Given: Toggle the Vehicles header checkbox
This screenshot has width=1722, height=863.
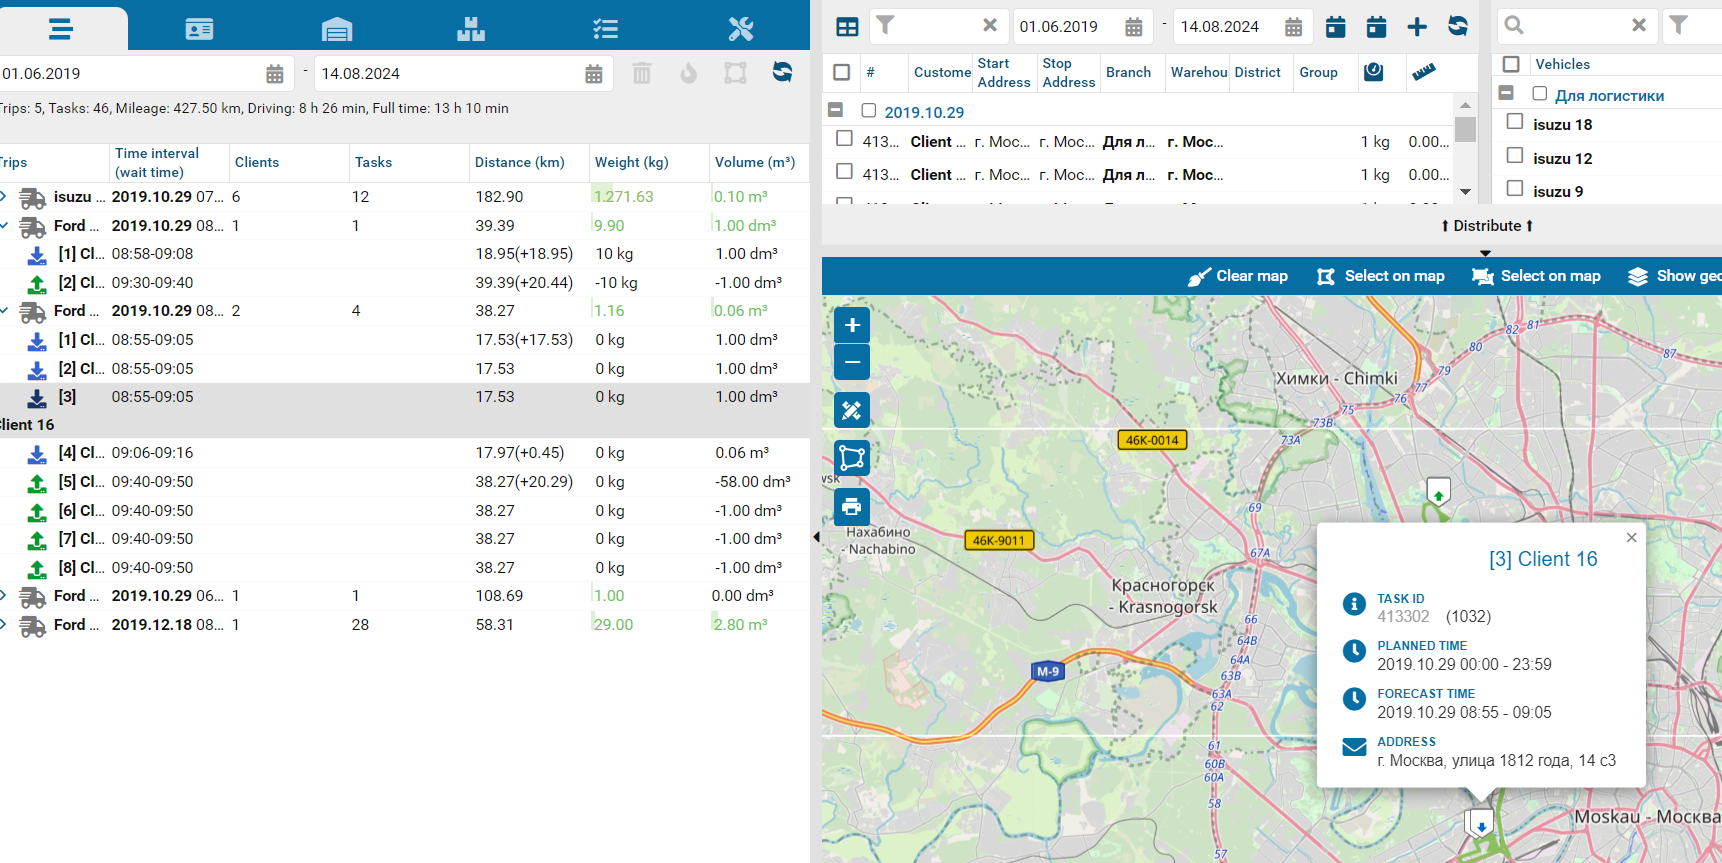Looking at the screenshot, I should [x=1511, y=64].
